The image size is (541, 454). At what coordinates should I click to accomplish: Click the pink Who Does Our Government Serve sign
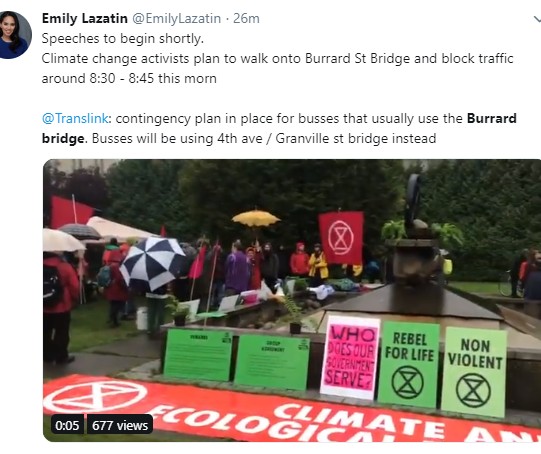pos(350,357)
